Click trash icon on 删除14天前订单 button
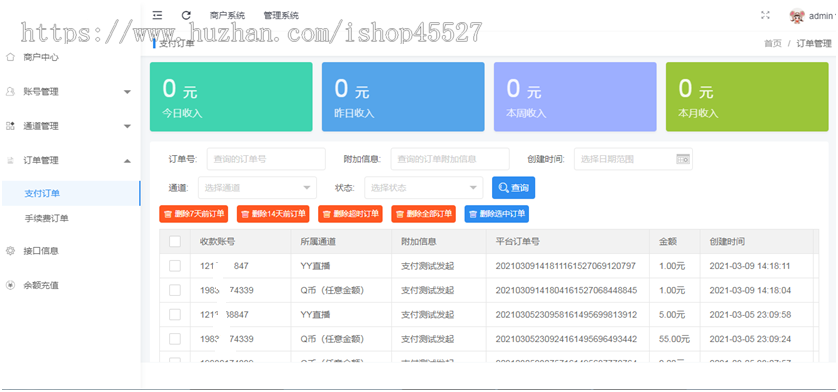Screen dimensions: 838x392 tap(245, 214)
